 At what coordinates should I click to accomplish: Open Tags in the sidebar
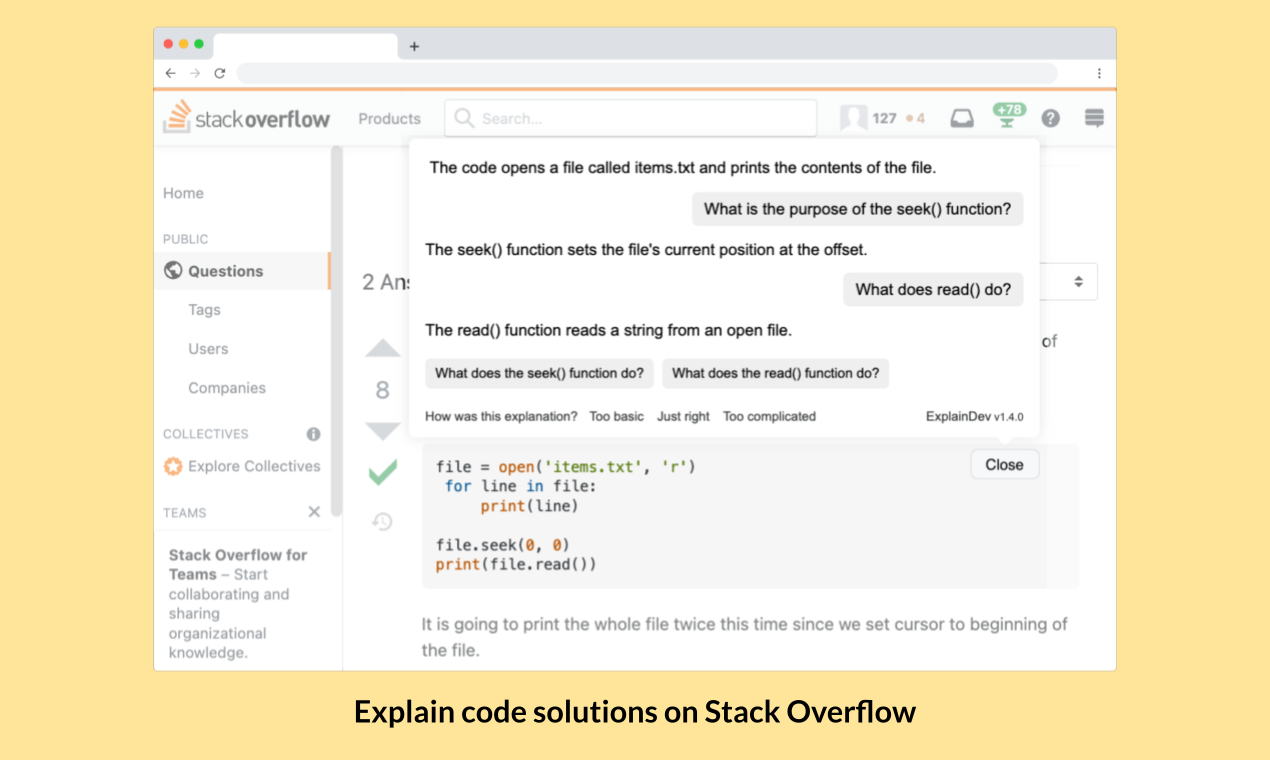(x=204, y=310)
